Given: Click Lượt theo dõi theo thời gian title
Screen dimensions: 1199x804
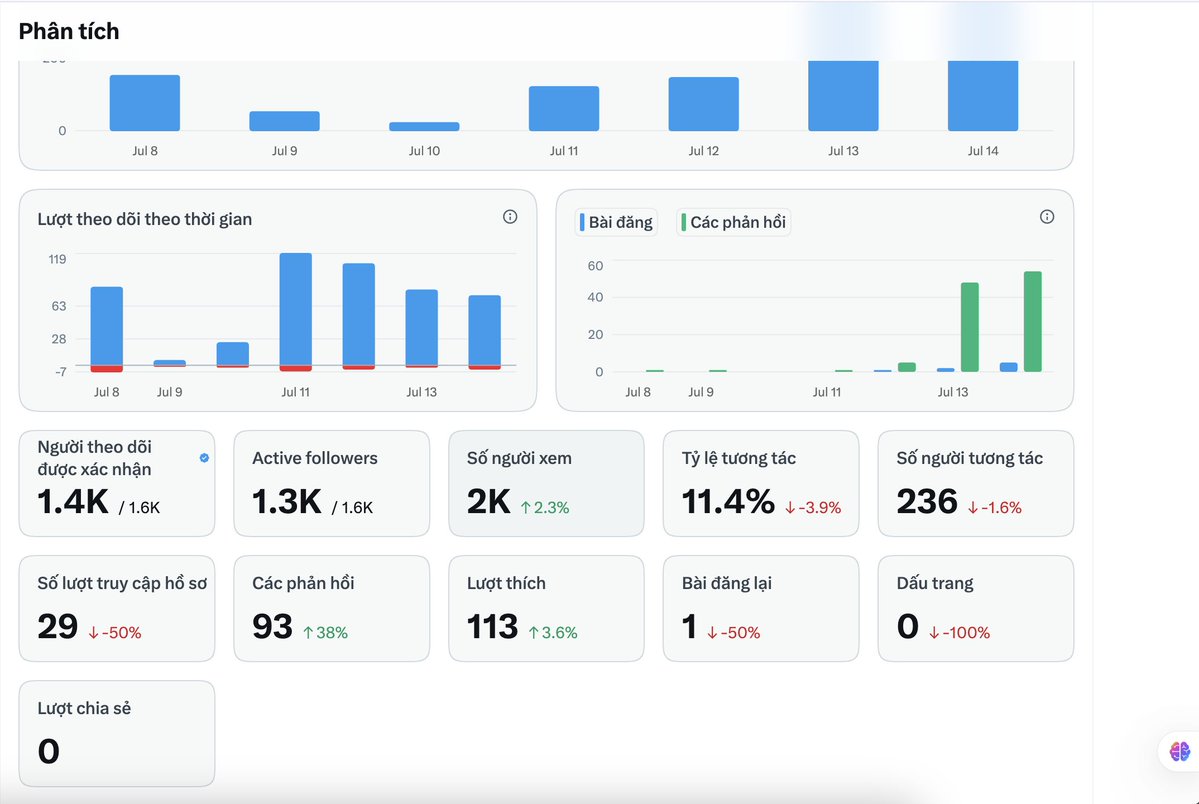Looking at the screenshot, I should 145,219.
